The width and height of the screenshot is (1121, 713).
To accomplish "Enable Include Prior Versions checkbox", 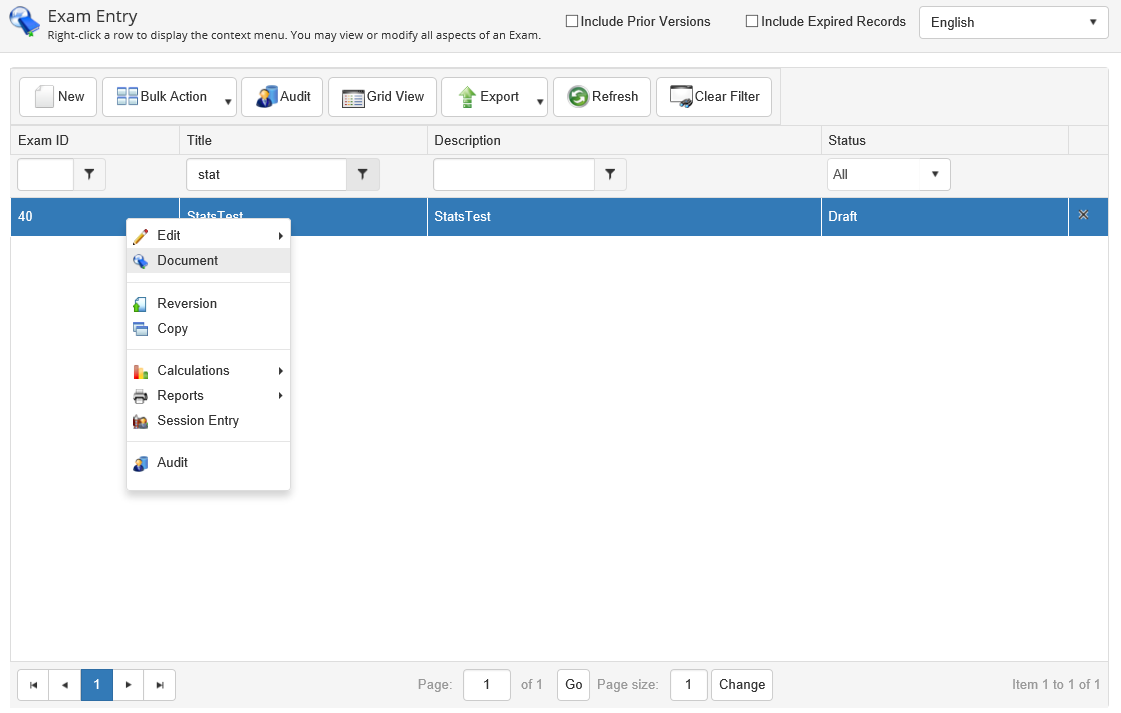I will [x=572, y=21].
